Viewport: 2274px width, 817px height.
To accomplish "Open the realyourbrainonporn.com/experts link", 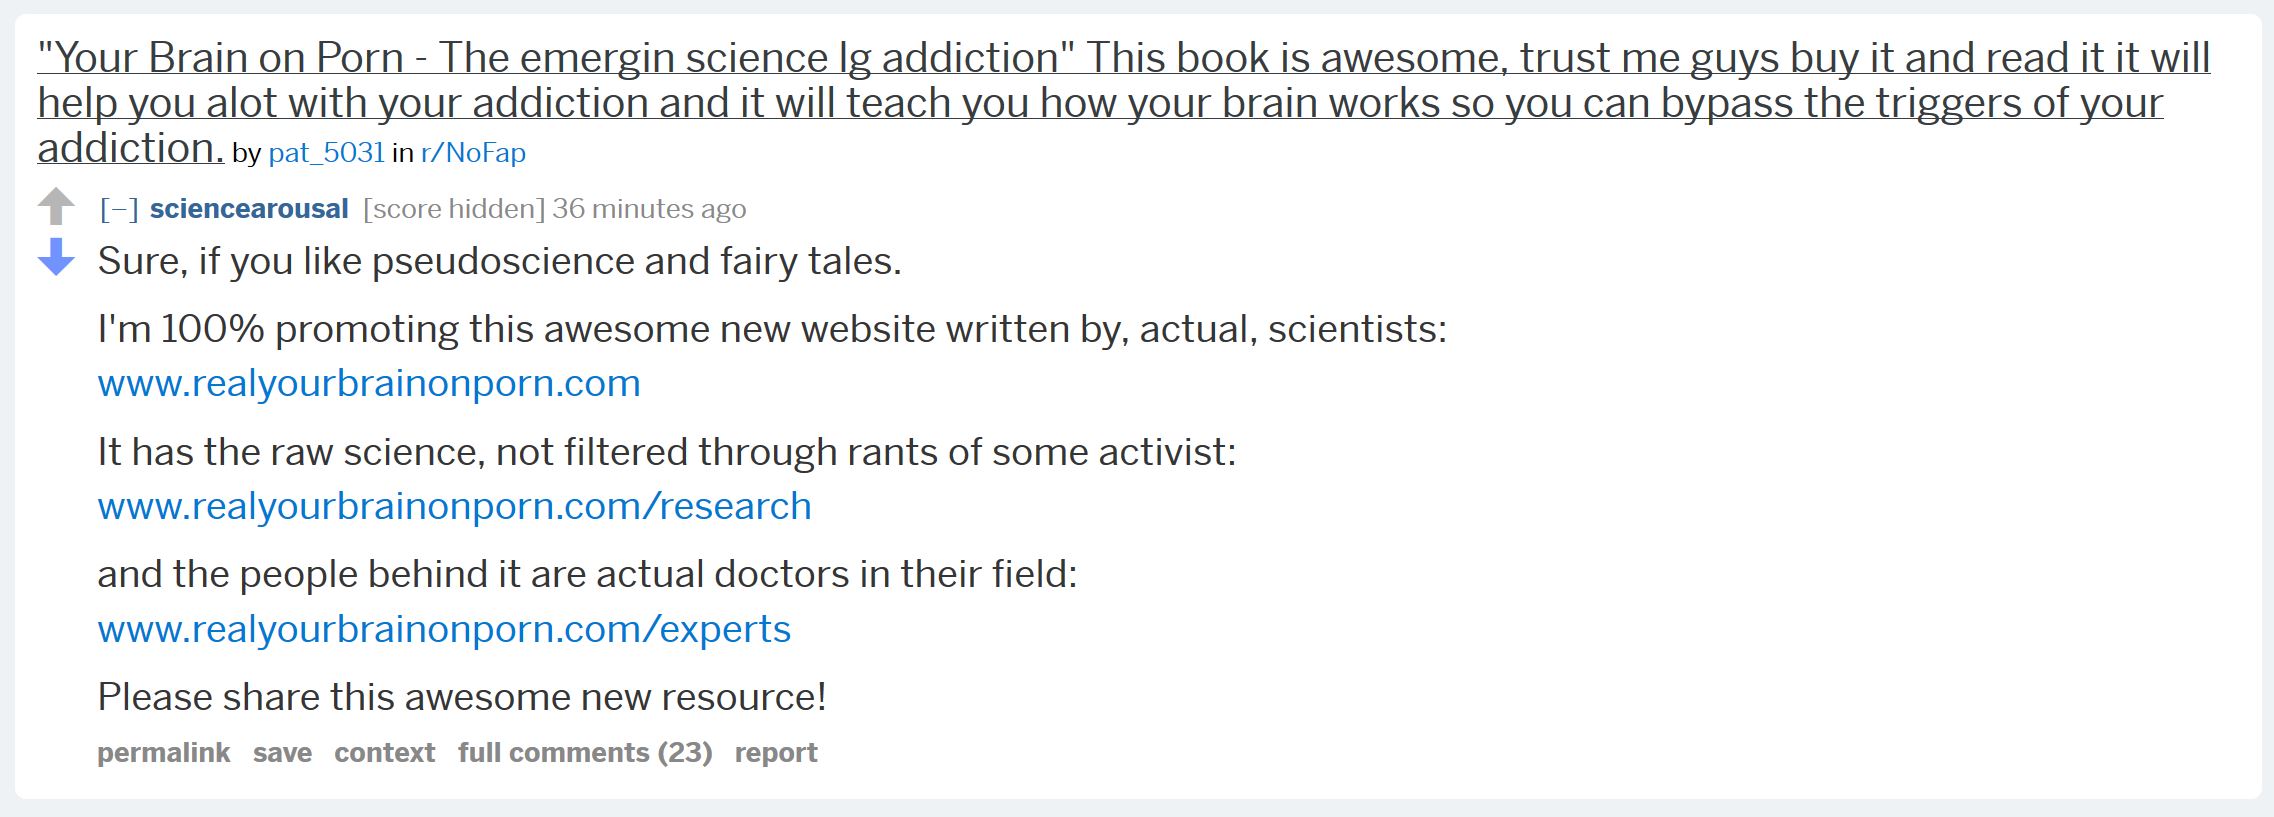I will (444, 630).
